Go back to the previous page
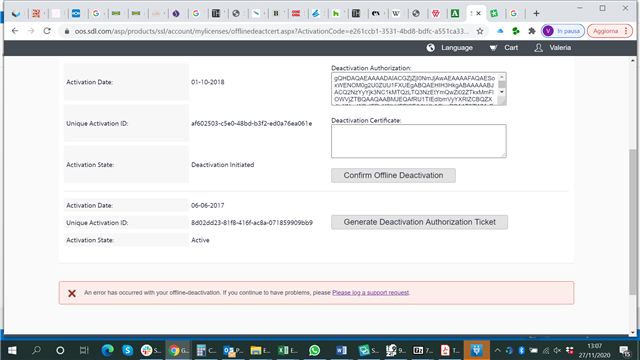Viewport: 640px width, 360px height. coord(15,31)
